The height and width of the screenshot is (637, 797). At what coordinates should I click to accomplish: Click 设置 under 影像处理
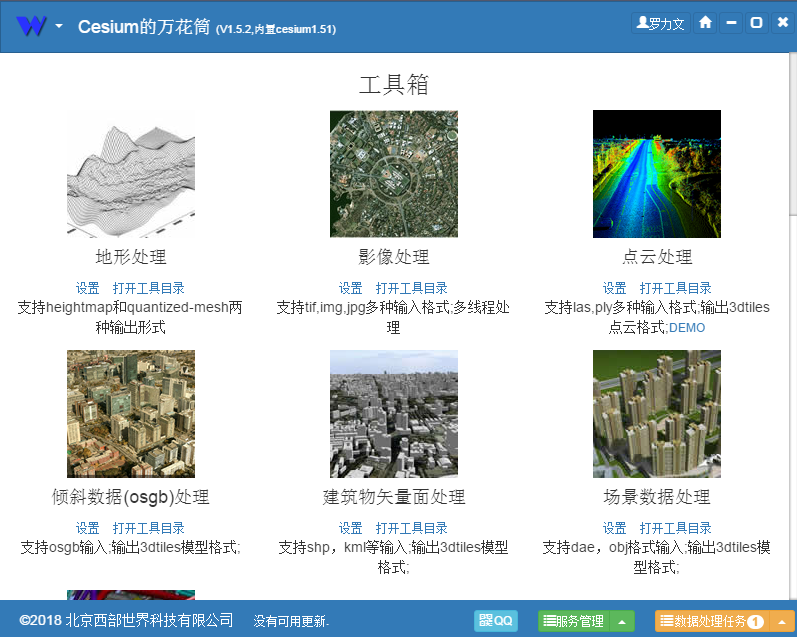click(351, 288)
